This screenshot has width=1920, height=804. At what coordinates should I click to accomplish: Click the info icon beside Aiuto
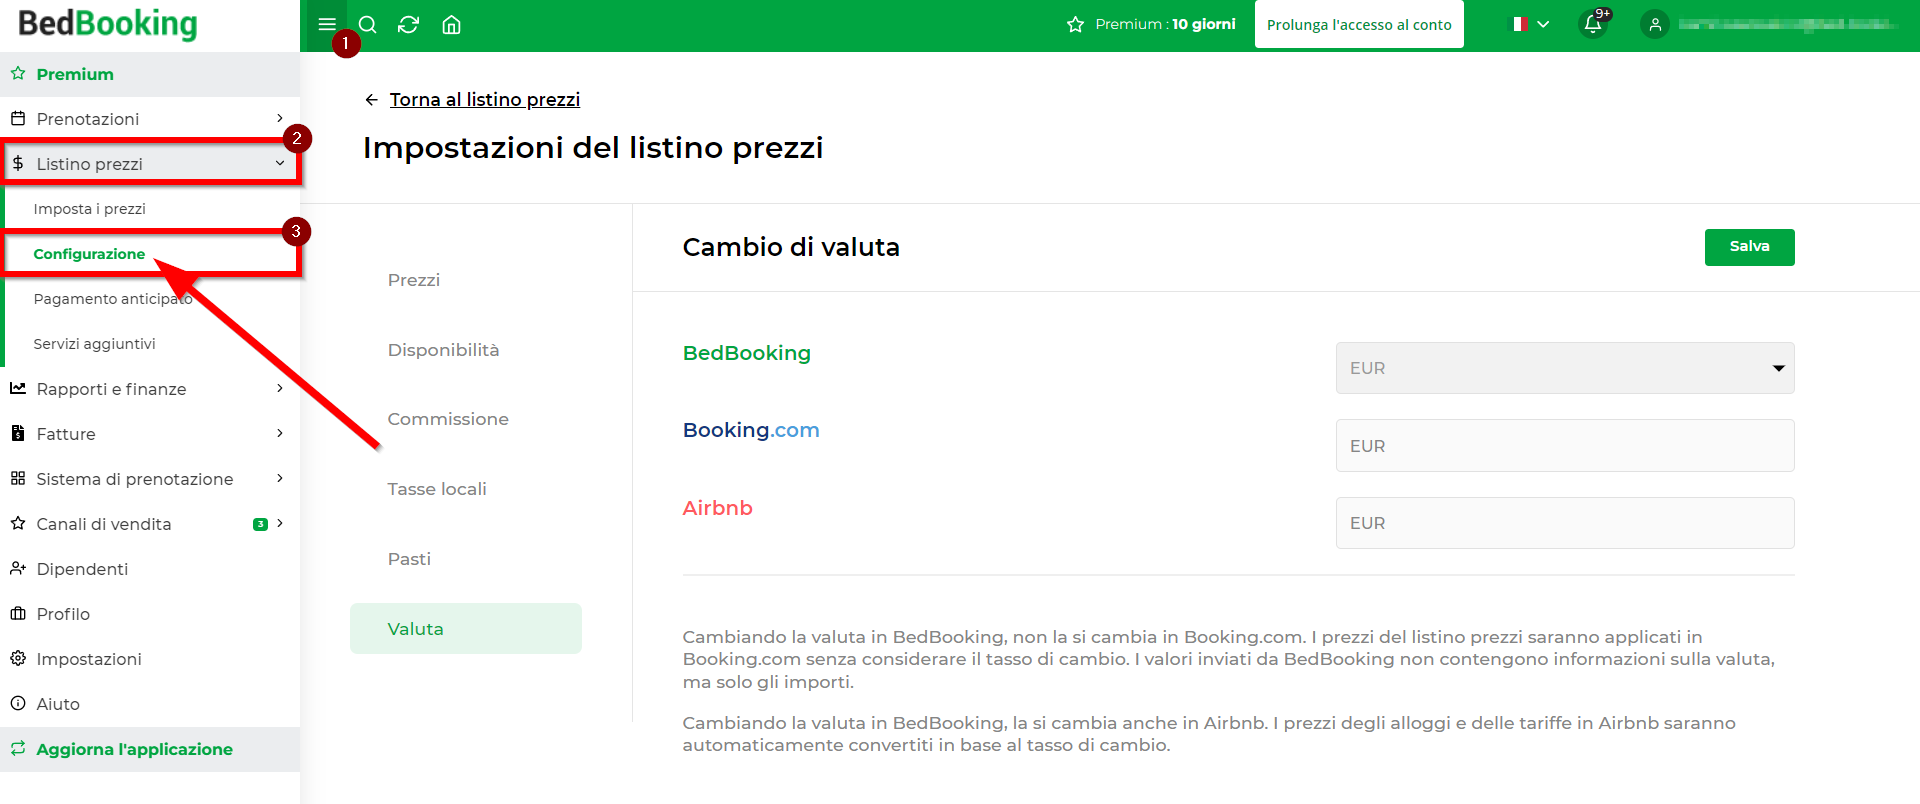[18, 703]
